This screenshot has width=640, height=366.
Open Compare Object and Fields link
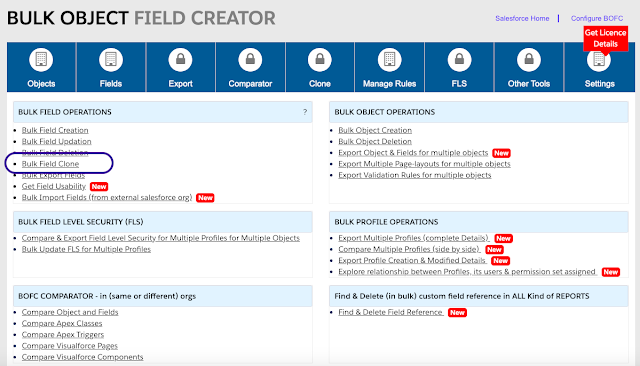point(70,312)
